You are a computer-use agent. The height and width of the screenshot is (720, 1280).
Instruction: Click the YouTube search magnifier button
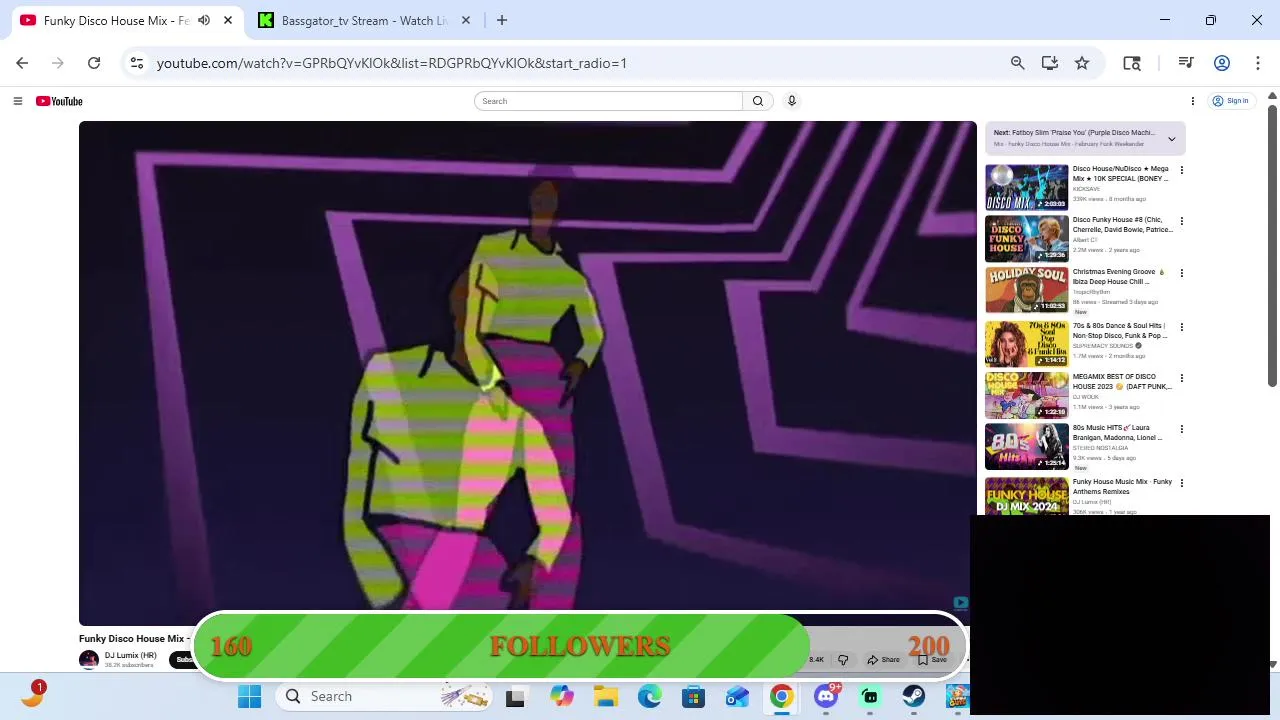pos(758,101)
